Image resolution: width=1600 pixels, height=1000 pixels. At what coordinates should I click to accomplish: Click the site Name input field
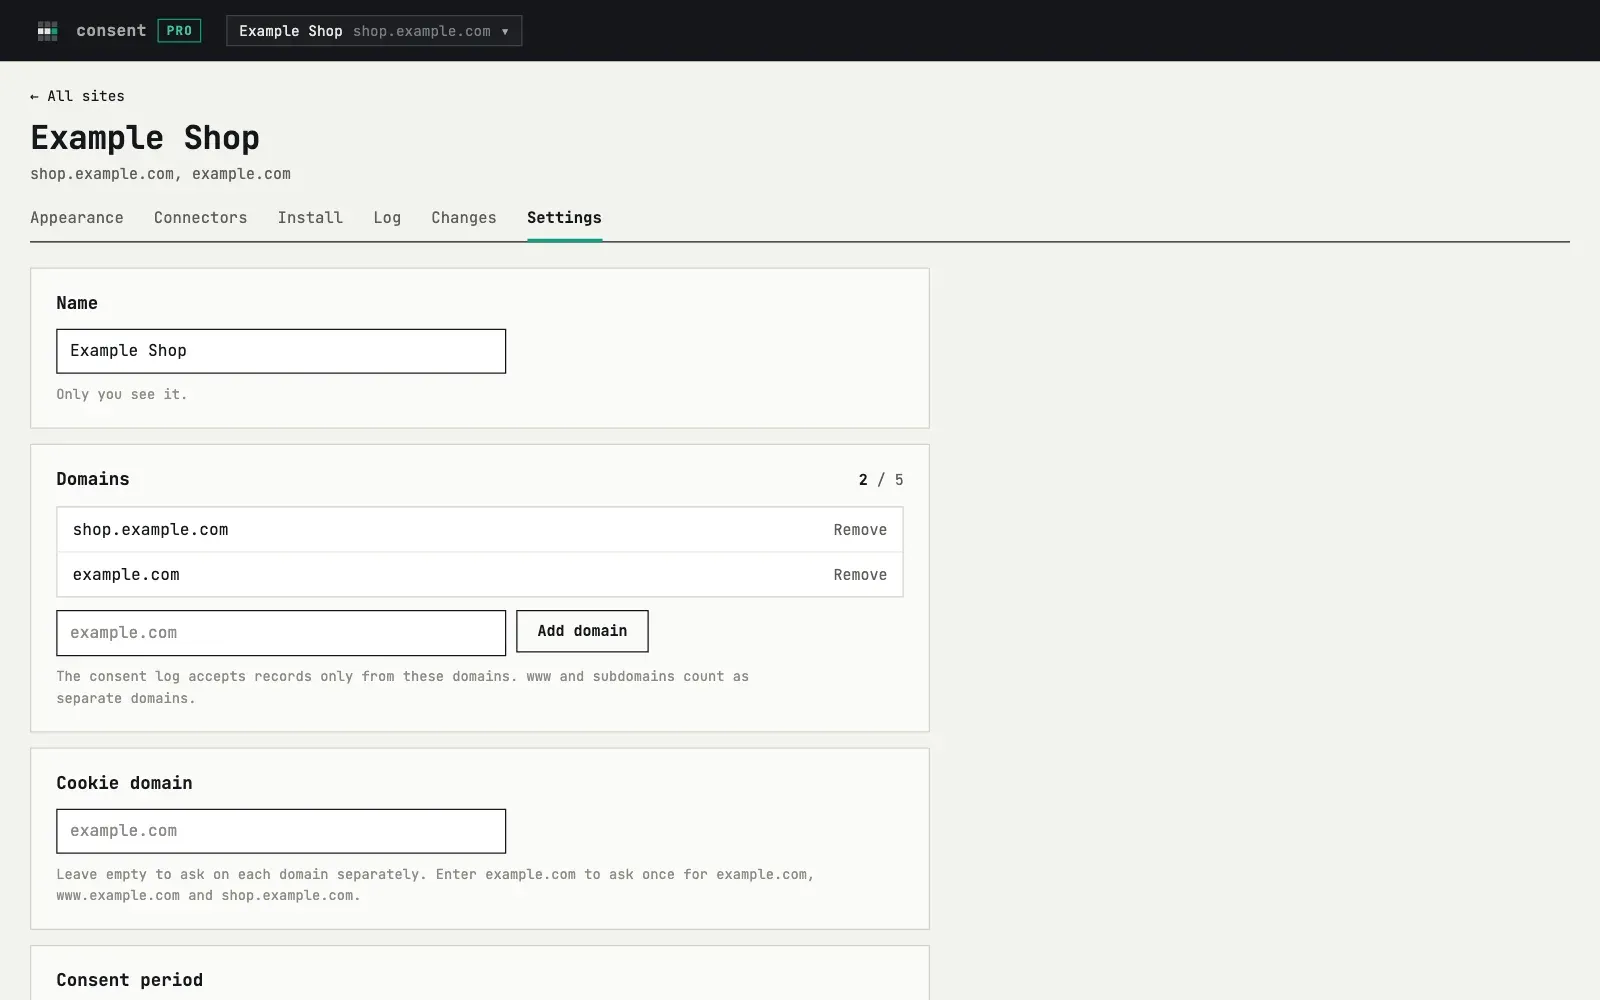(281, 351)
